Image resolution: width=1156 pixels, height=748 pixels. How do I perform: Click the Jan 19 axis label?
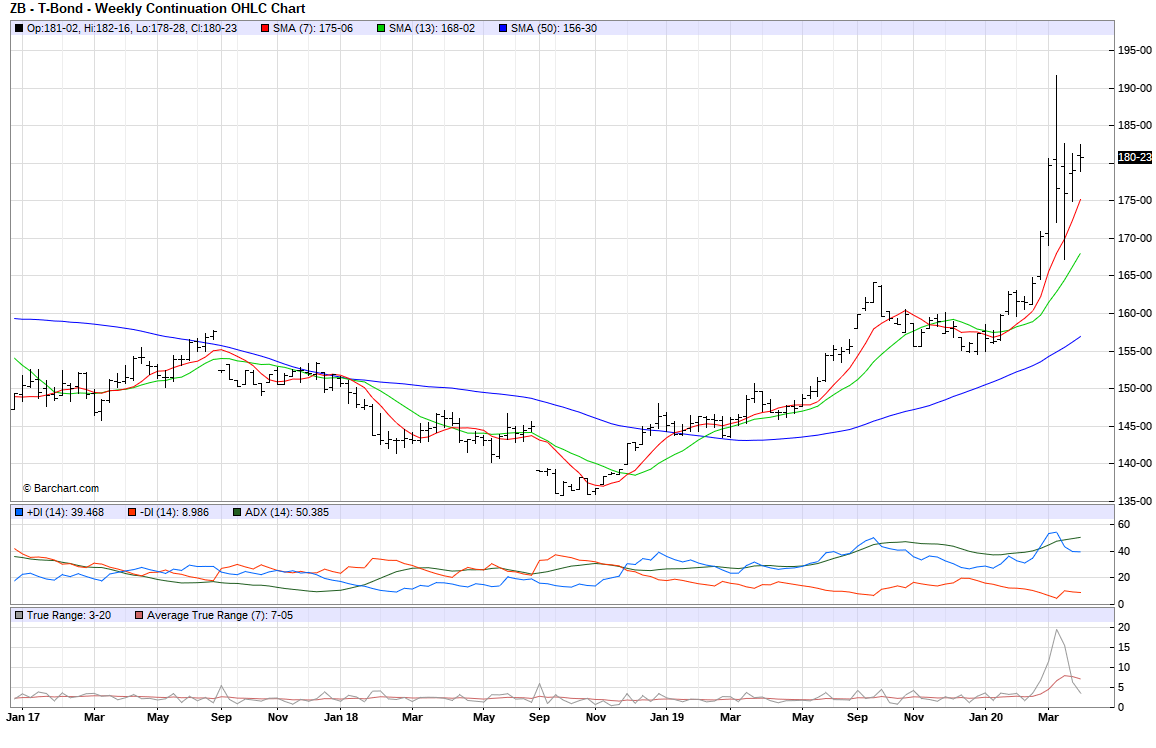click(x=667, y=717)
